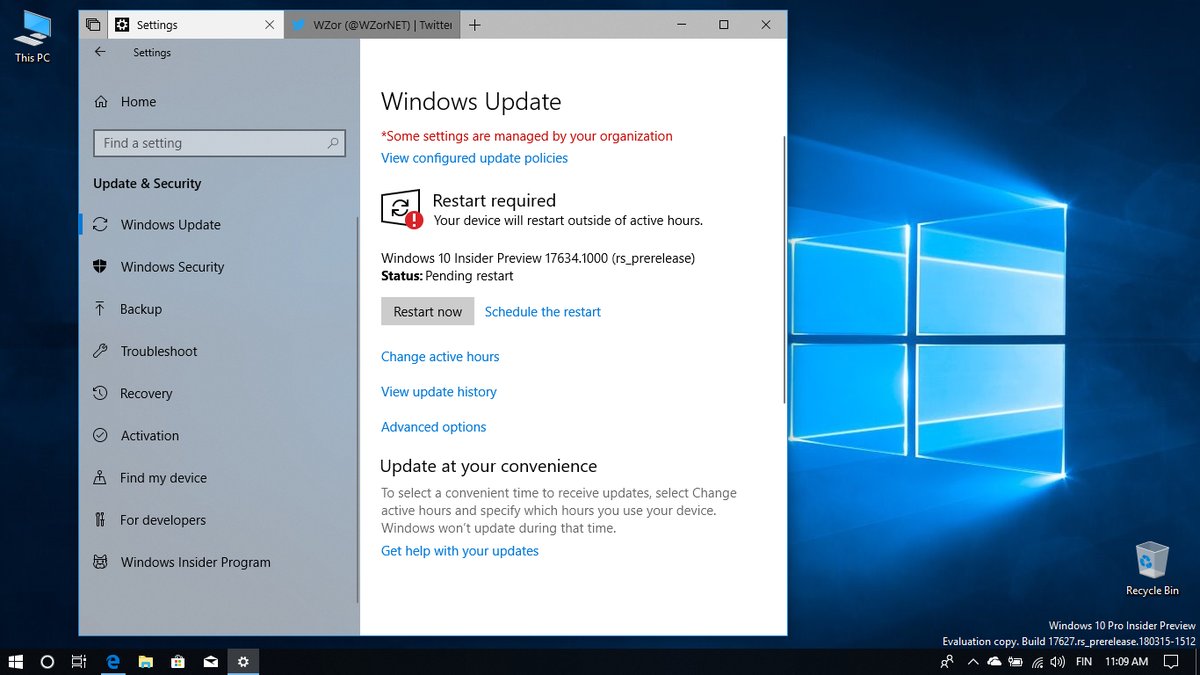Click the Find my device person icon
The height and width of the screenshot is (675, 1200).
coord(100,478)
